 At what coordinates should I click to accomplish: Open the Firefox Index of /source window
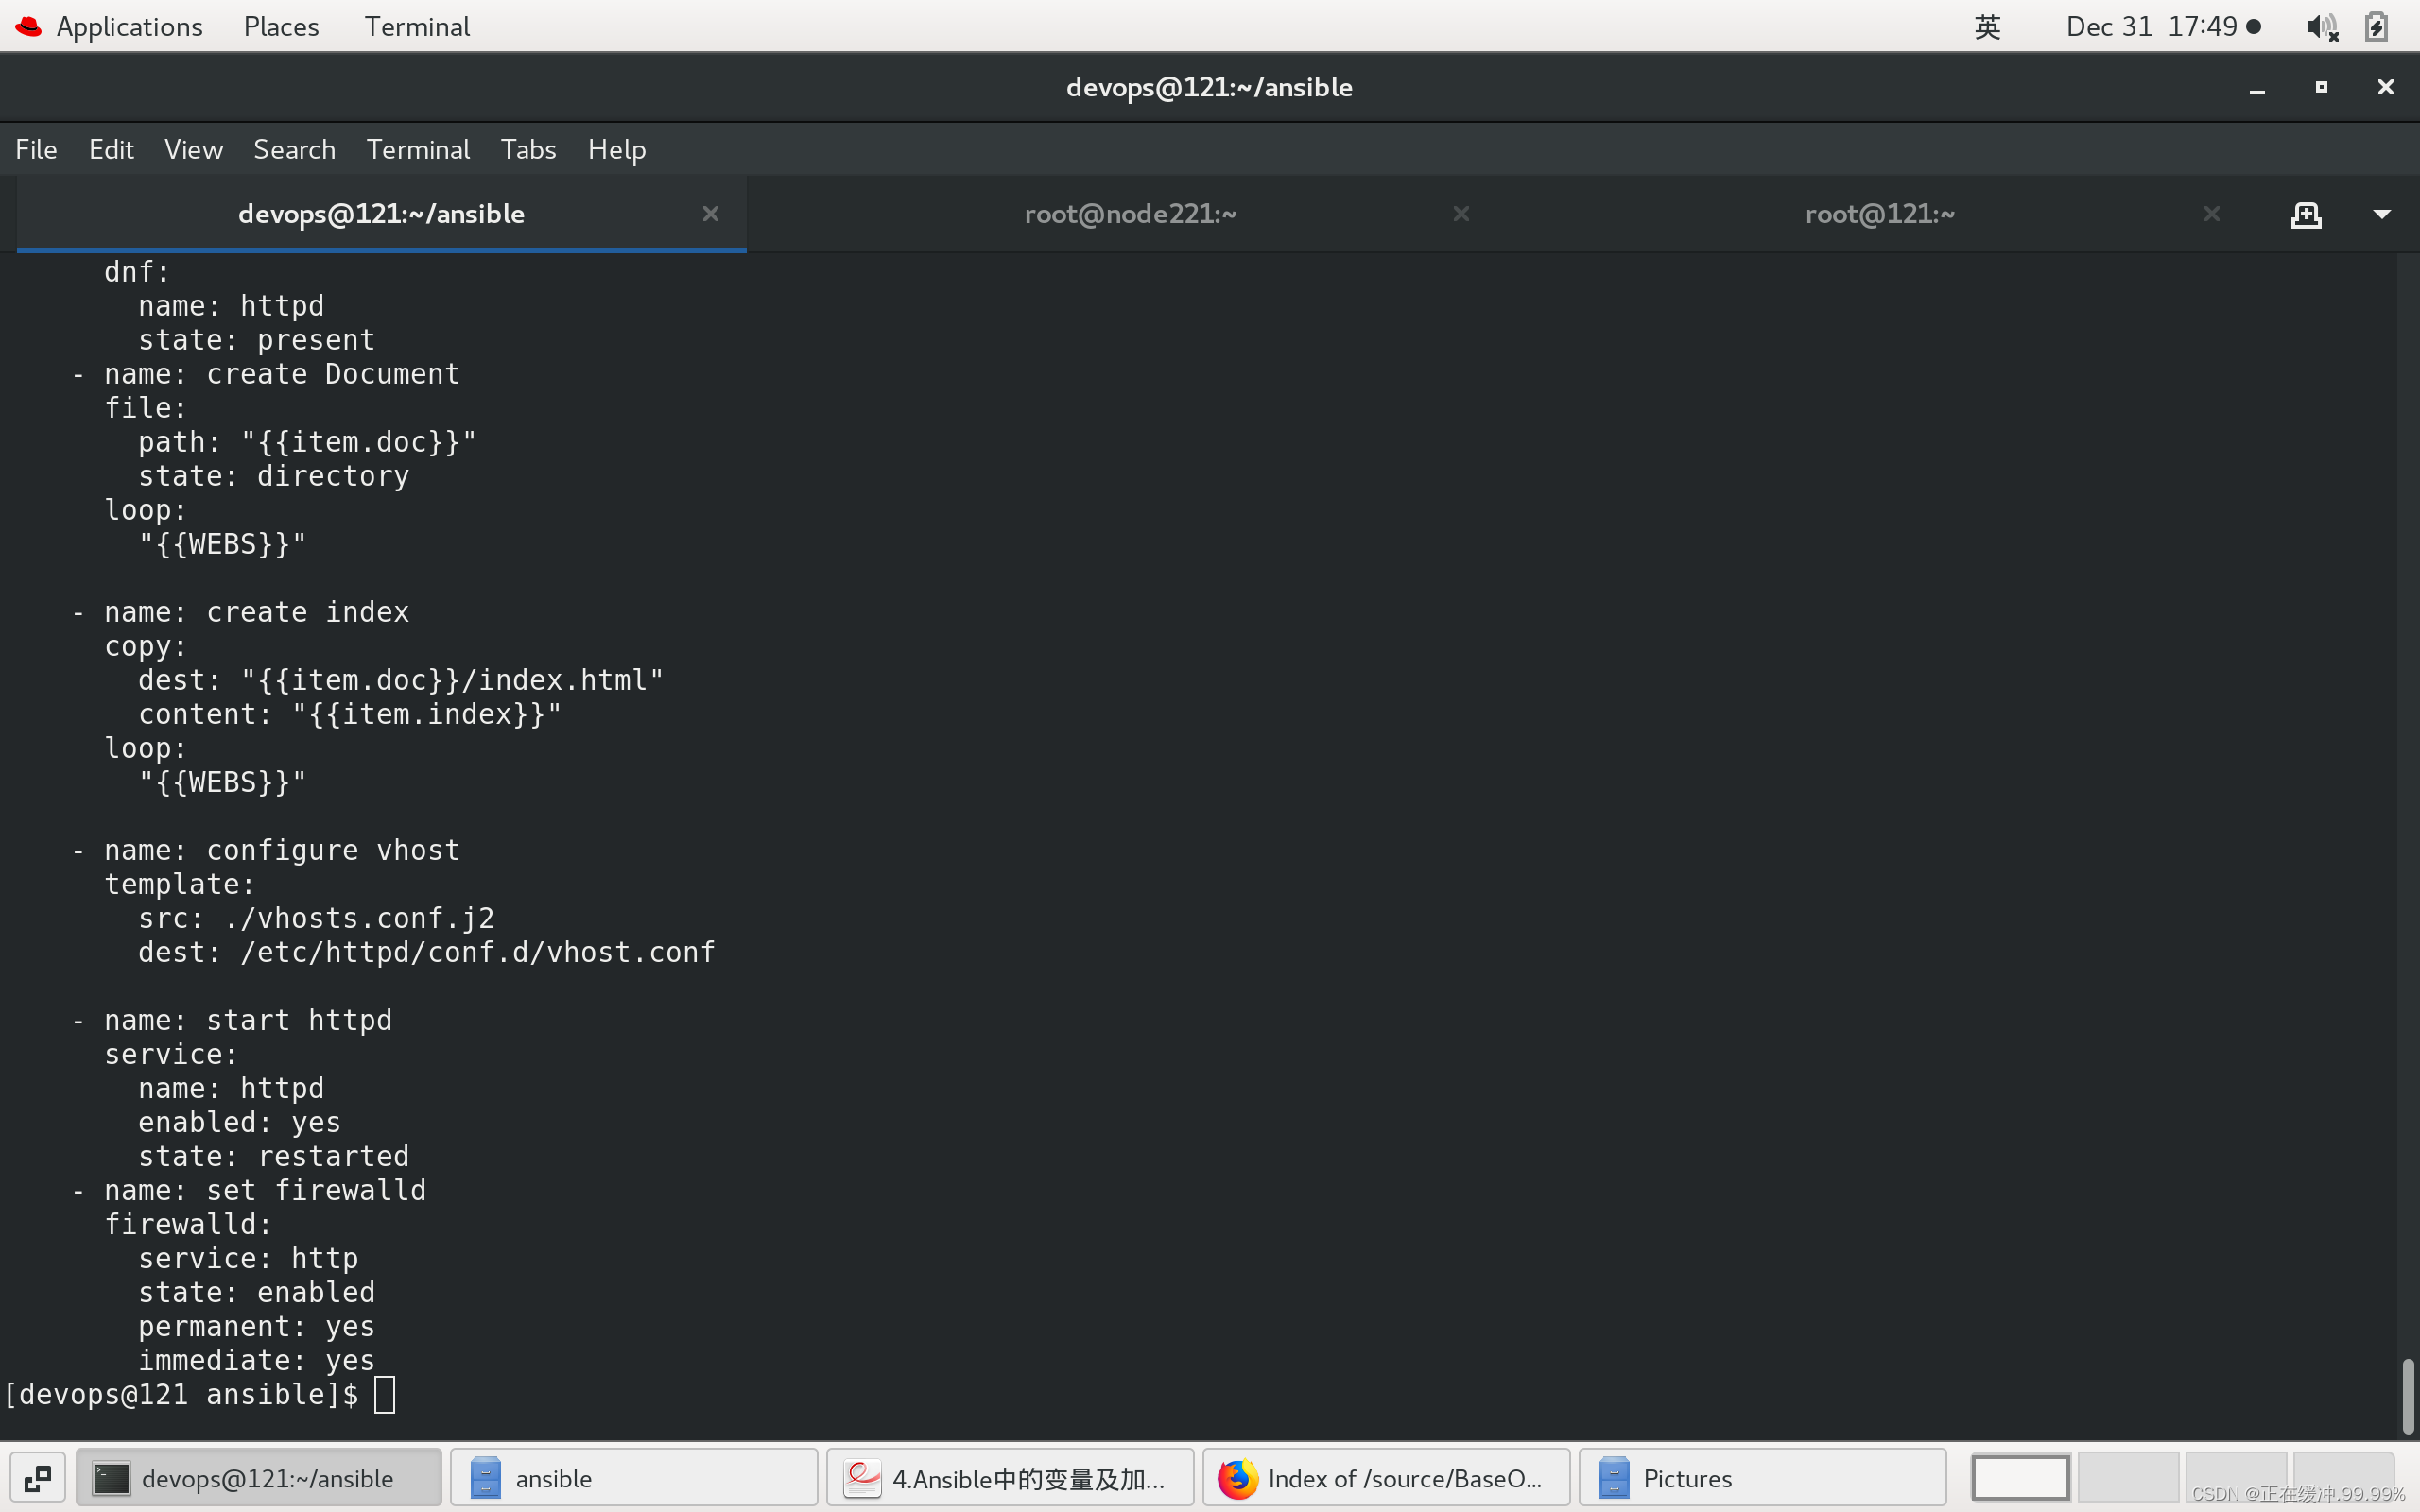[1385, 1478]
